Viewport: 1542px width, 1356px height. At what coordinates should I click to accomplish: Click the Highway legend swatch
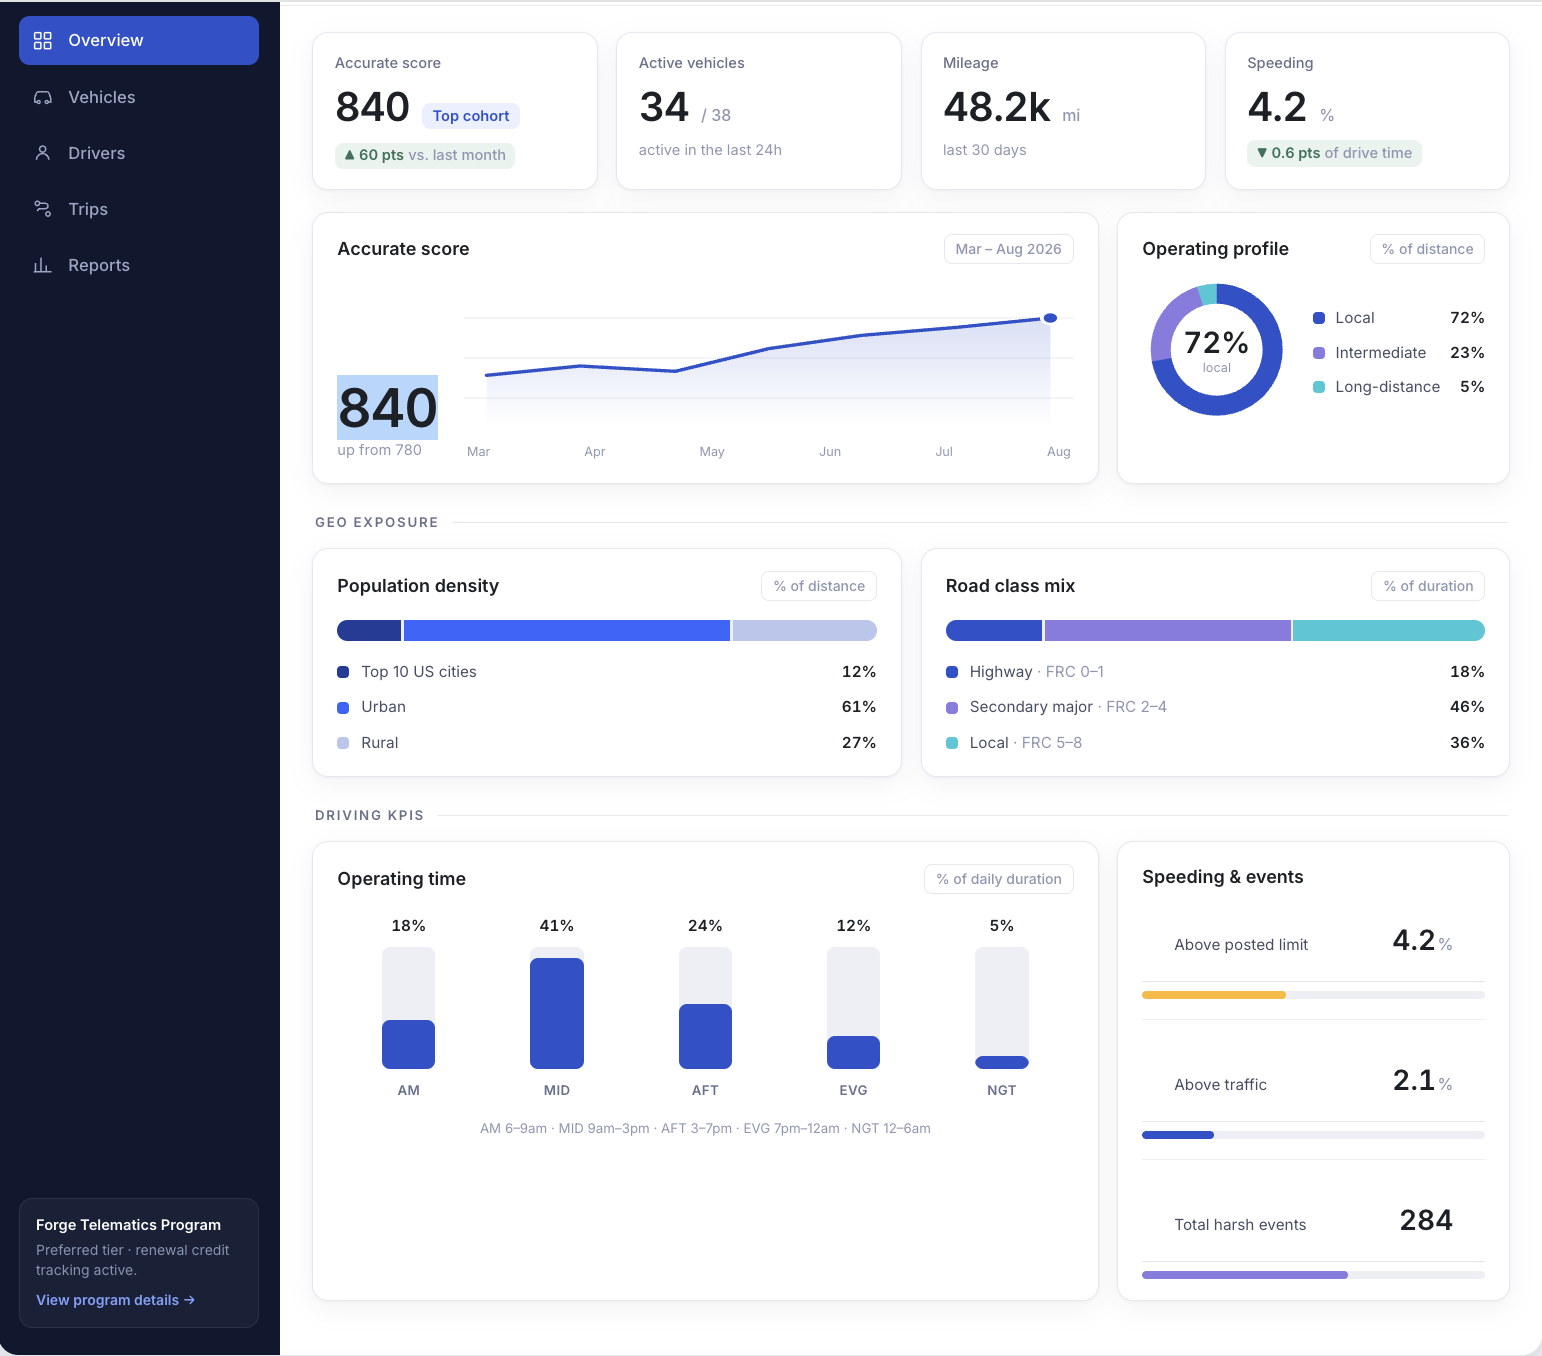(952, 672)
